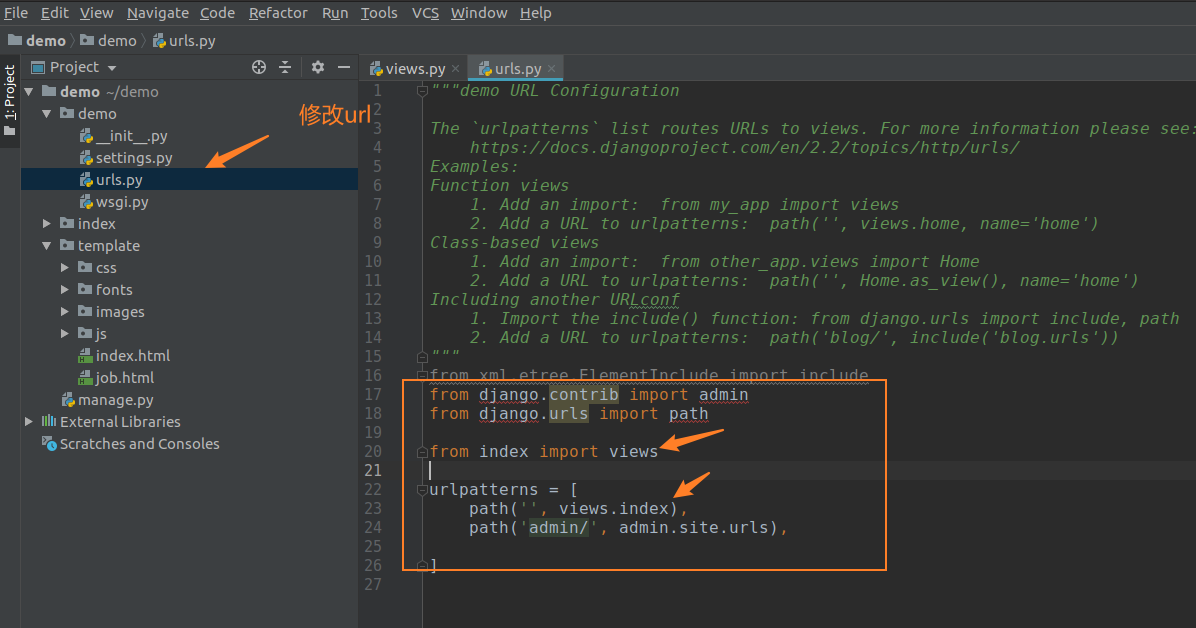Click "path('', views.index)," code line

(x=578, y=509)
